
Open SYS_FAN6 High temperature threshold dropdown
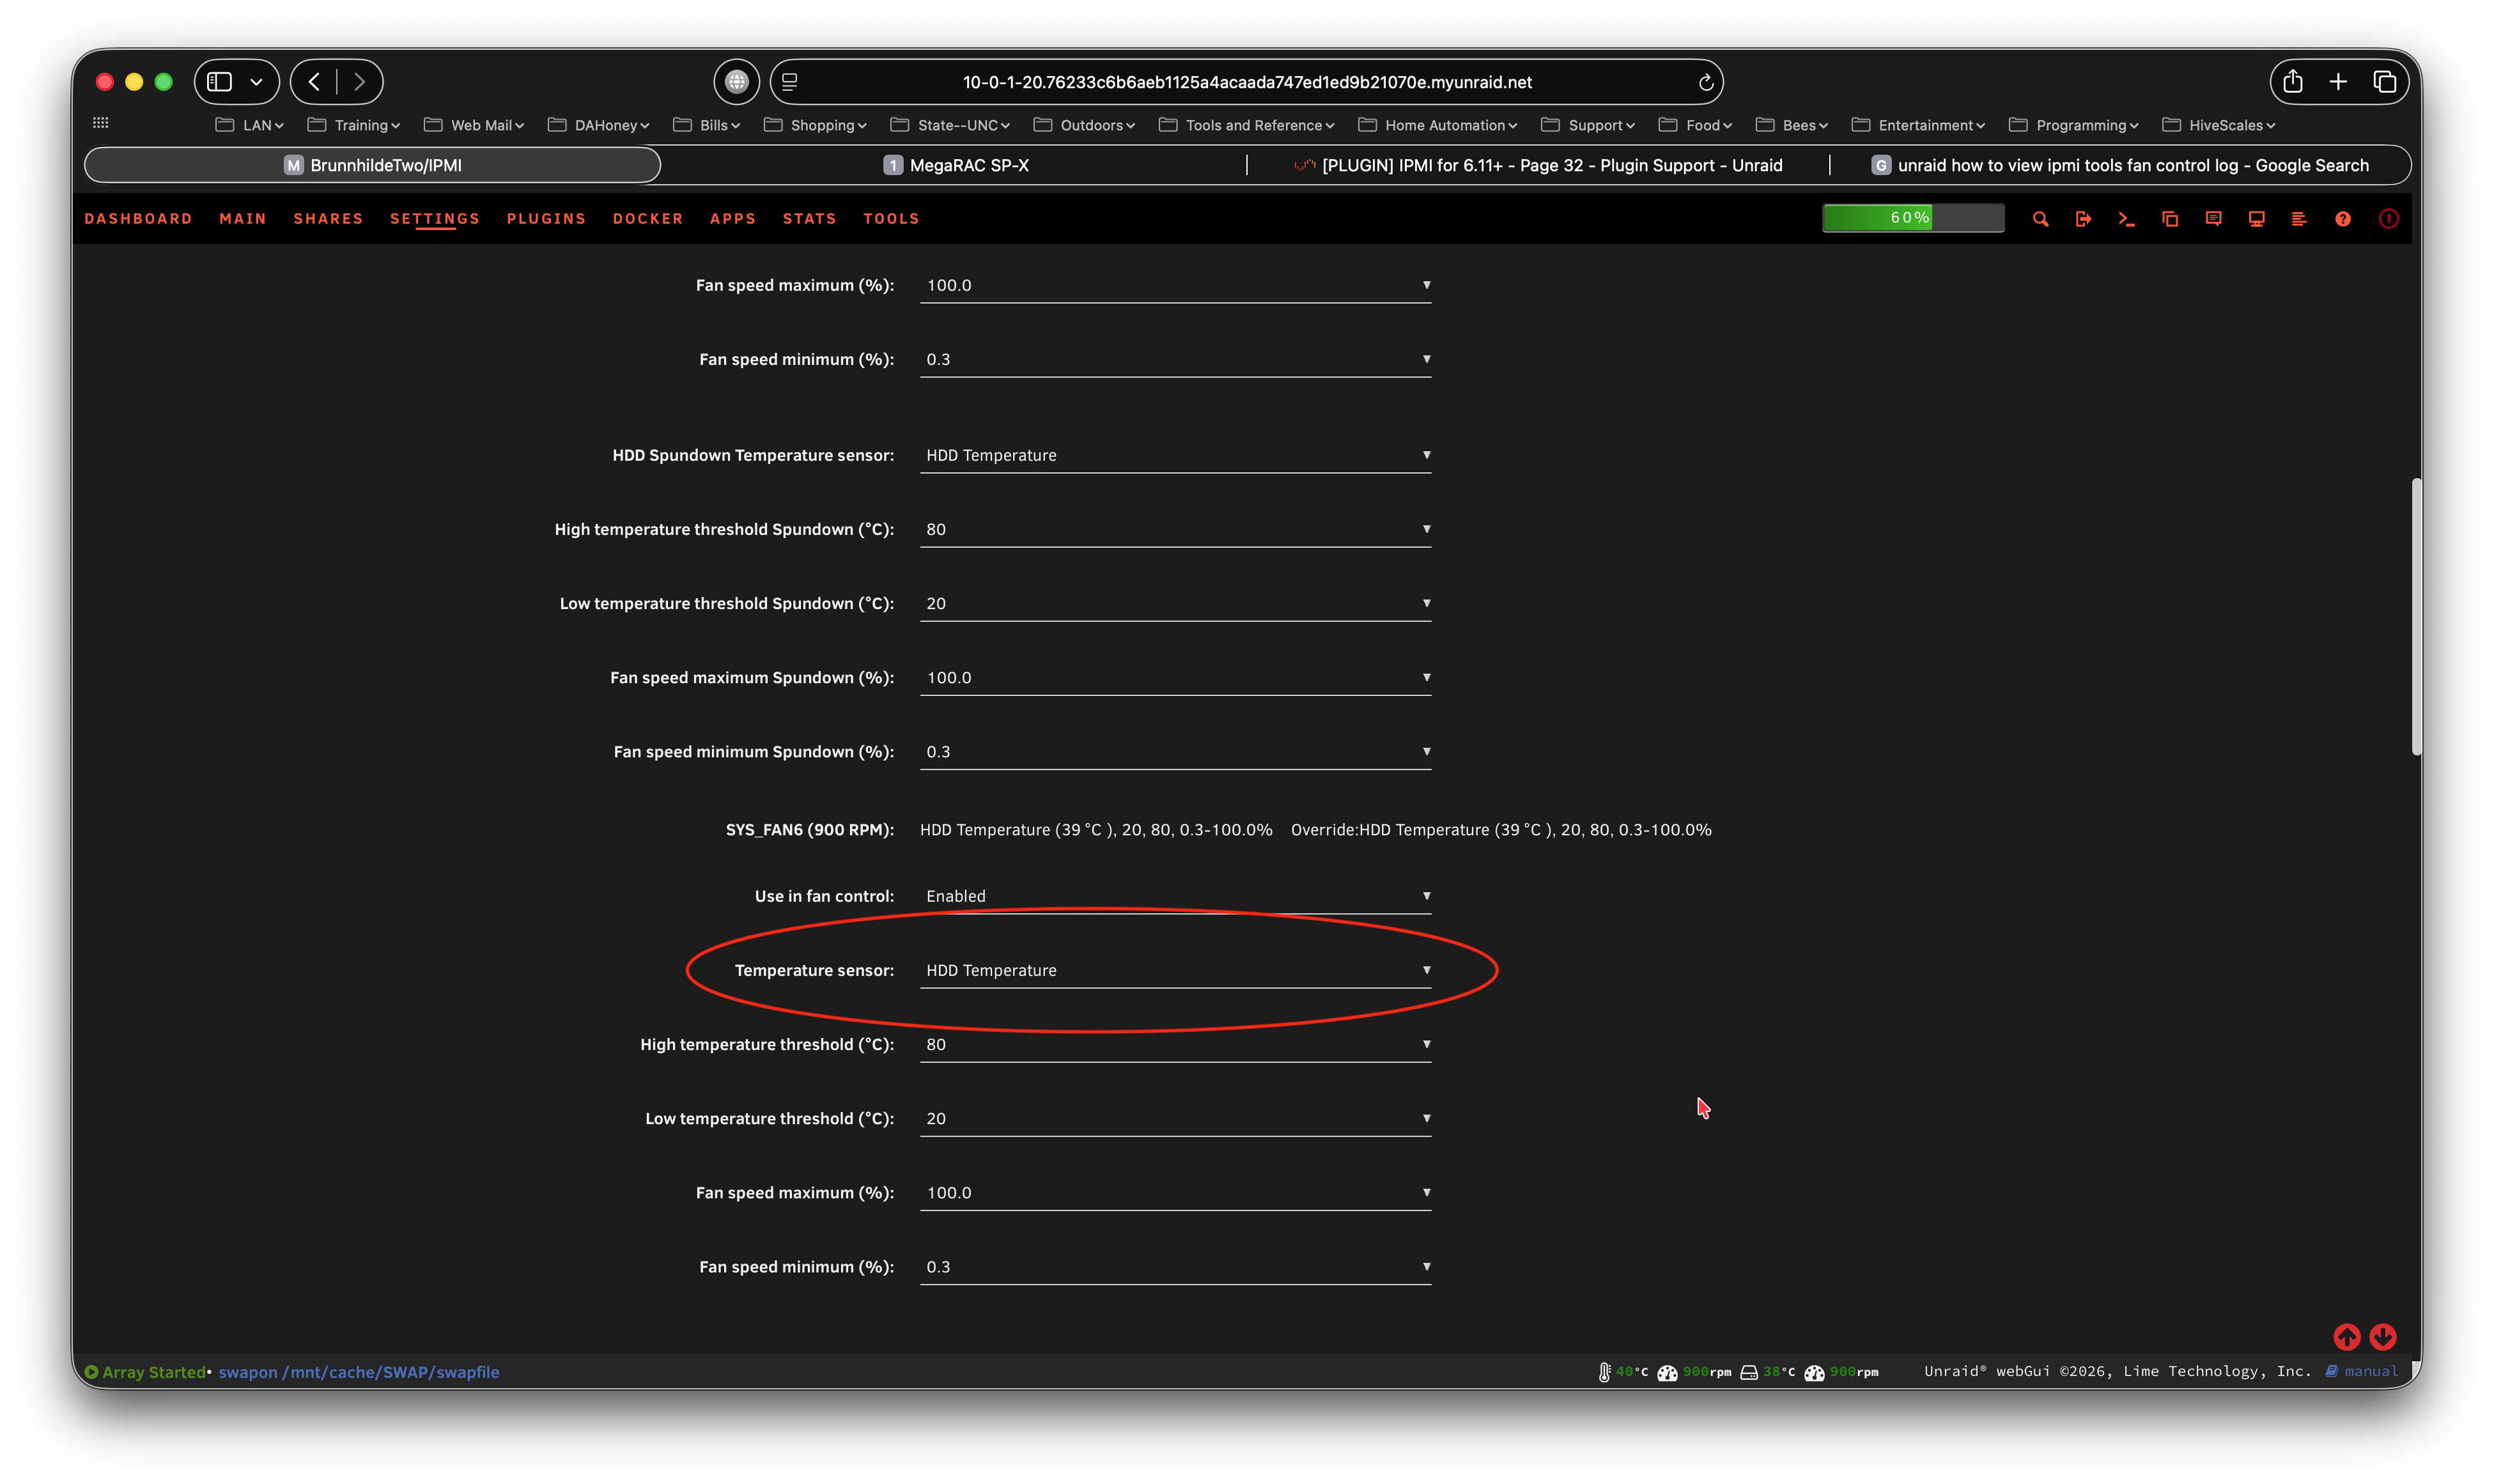coord(1175,1045)
